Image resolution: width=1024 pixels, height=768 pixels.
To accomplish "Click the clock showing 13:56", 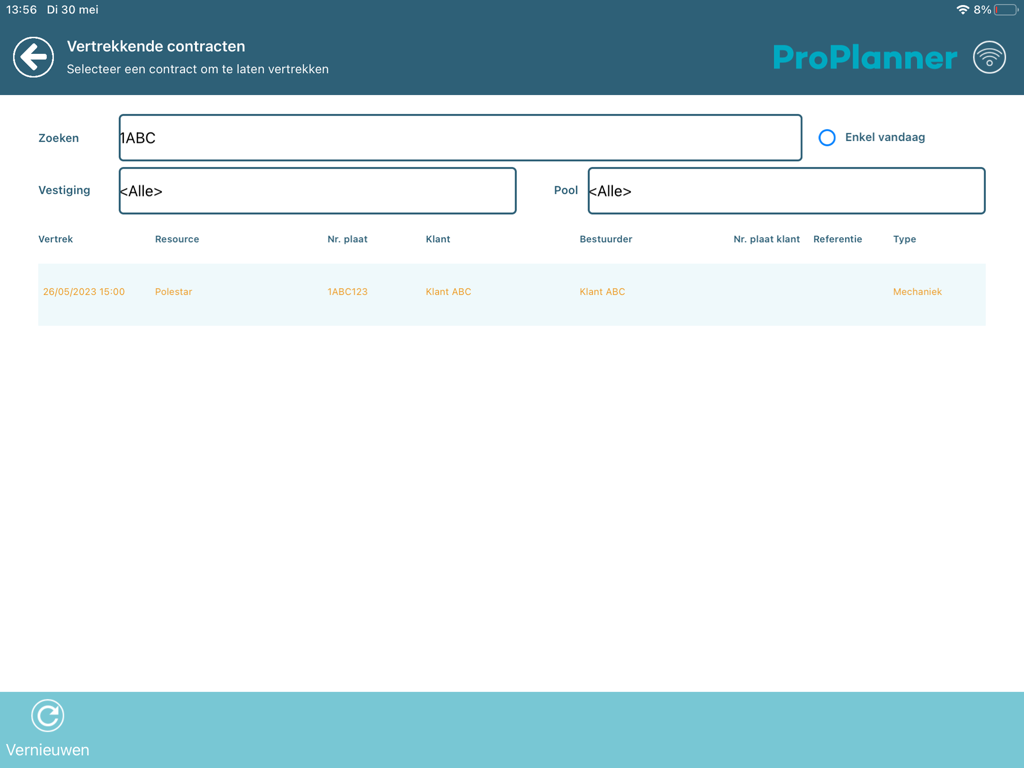I will click(22, 10).
